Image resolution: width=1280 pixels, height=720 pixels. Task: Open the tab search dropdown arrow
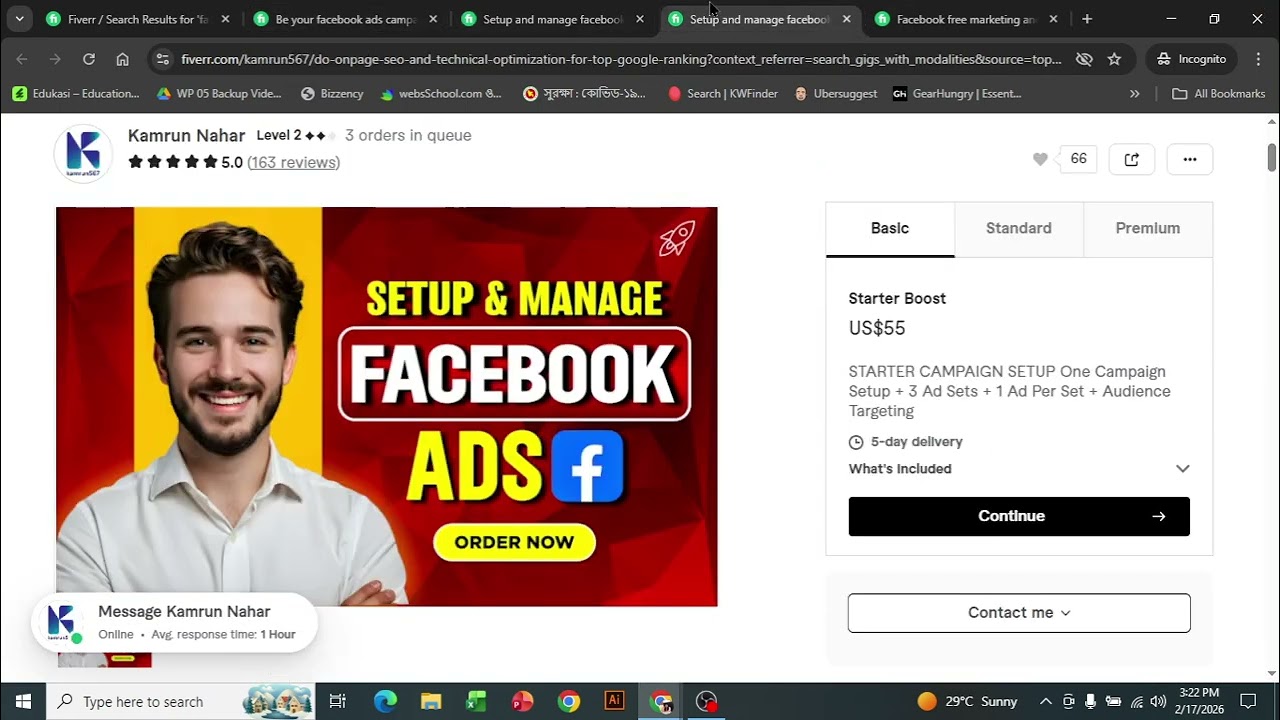tap(18, 19)
